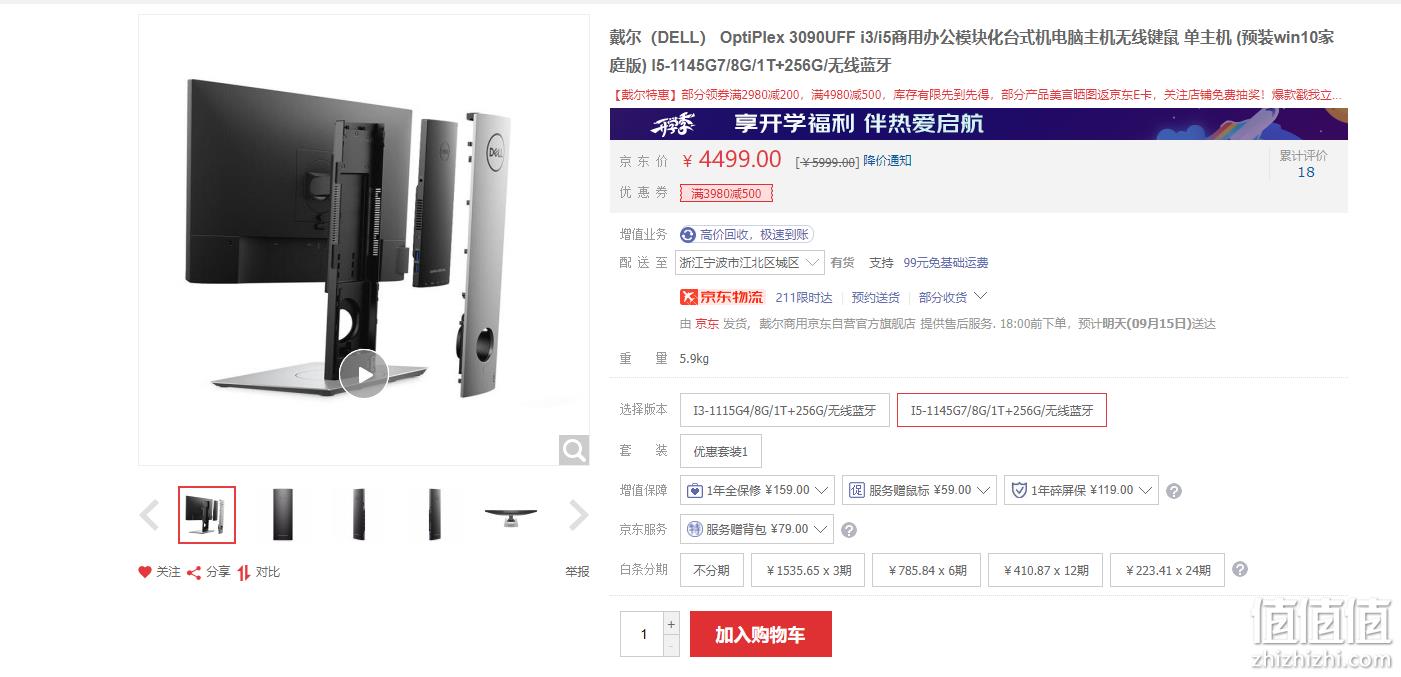Click 降价通知 link
Image resolution: width=1401 pixels, height=677 pixels.
888,160
